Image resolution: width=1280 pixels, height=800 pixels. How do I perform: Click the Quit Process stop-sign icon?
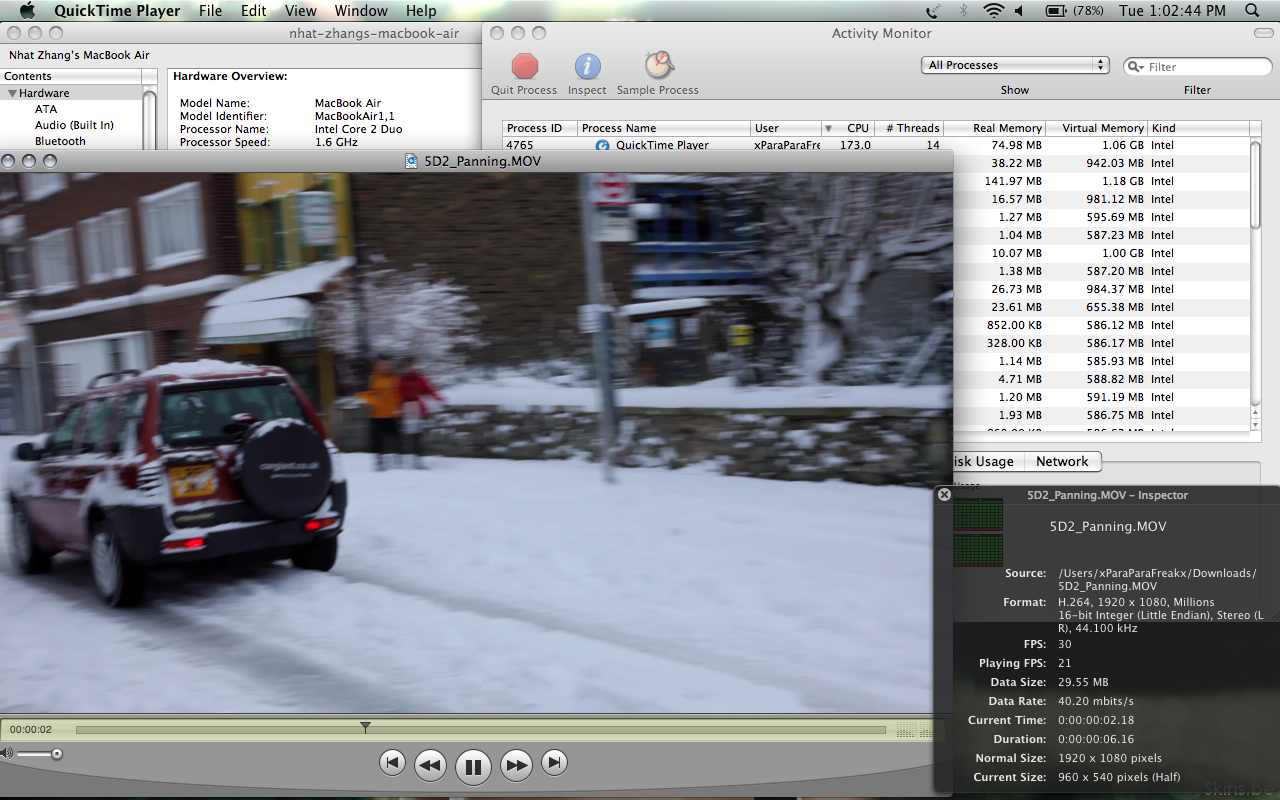[x=525, y=67]
